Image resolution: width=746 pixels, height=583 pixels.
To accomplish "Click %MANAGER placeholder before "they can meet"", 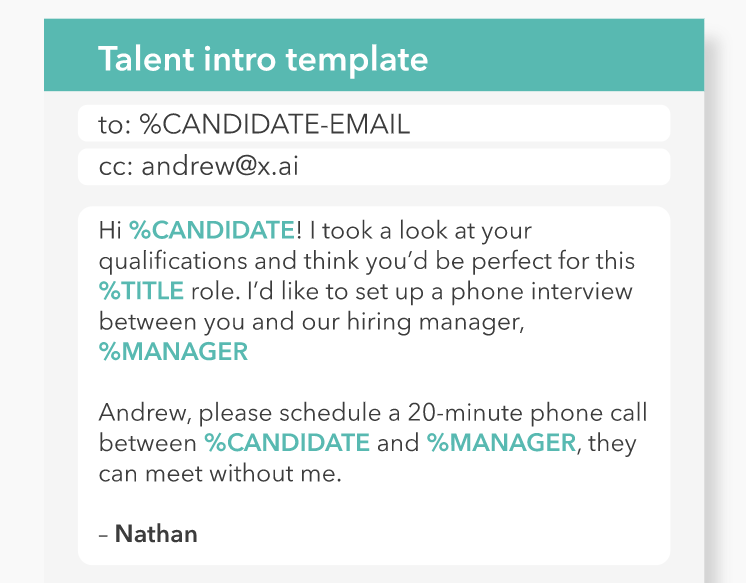I will coord(501,443).
